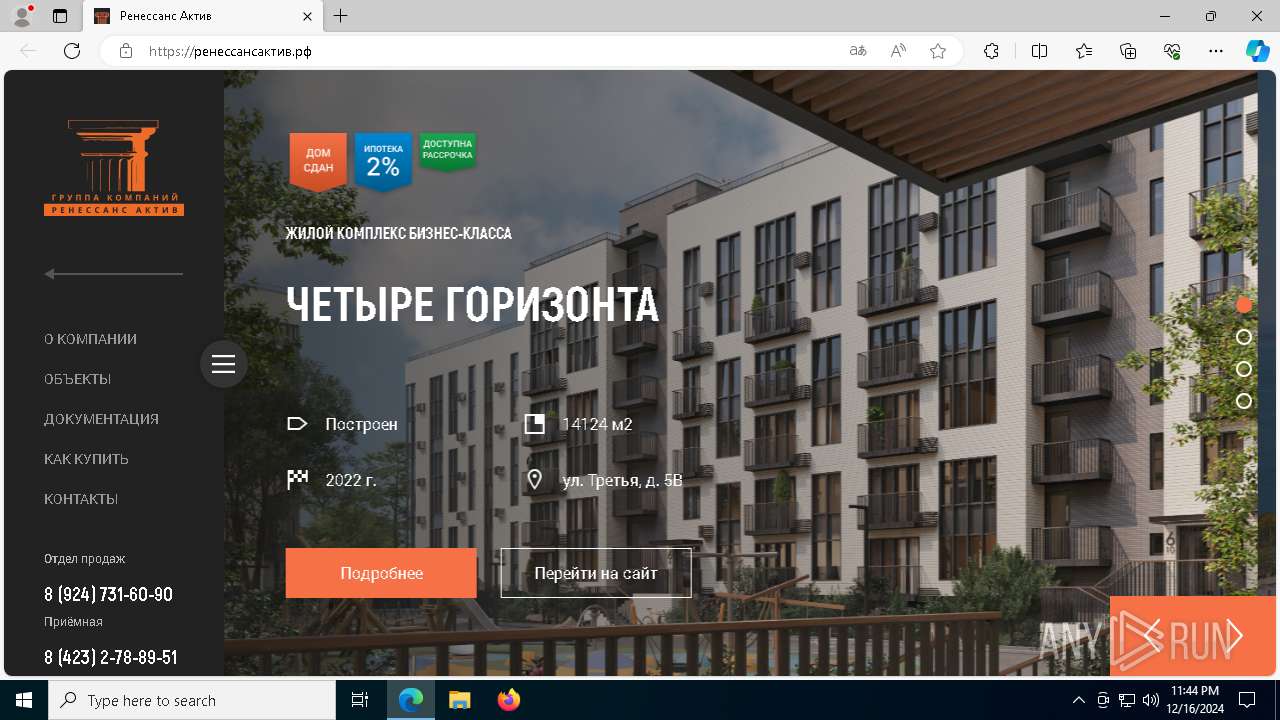Open the taskbar clock and date
Screen dimensions: 1280x720
click(1194, 700)
